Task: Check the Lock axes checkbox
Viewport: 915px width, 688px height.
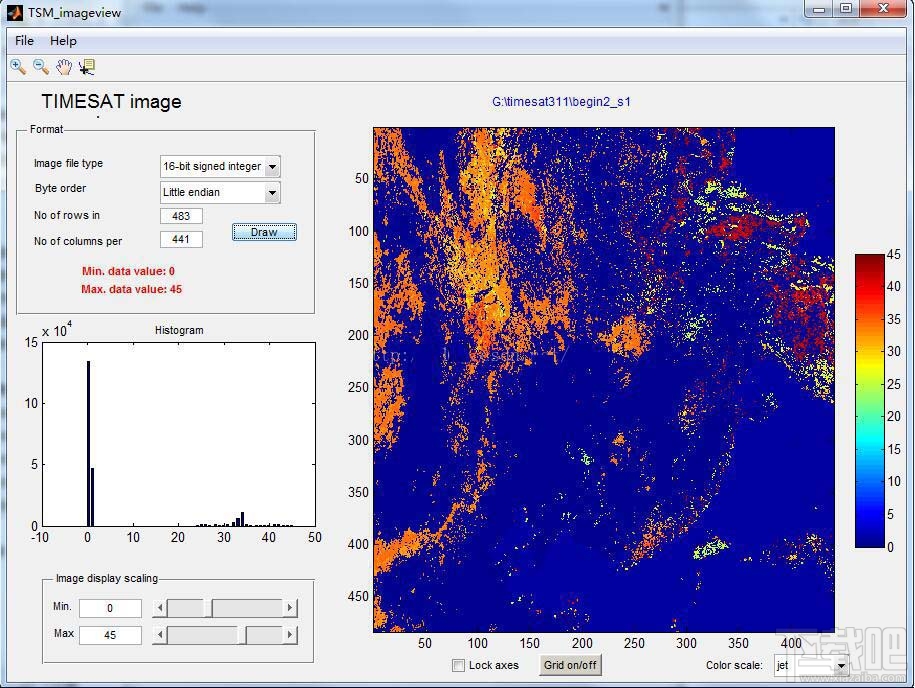Action: [459, 665]
